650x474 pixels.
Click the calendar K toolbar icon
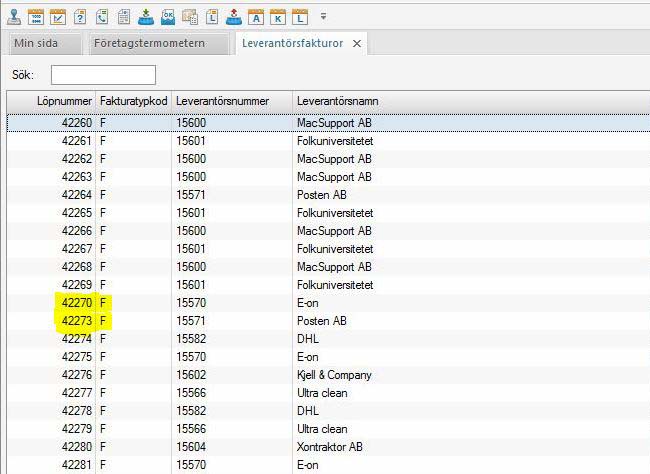(278, 17)
